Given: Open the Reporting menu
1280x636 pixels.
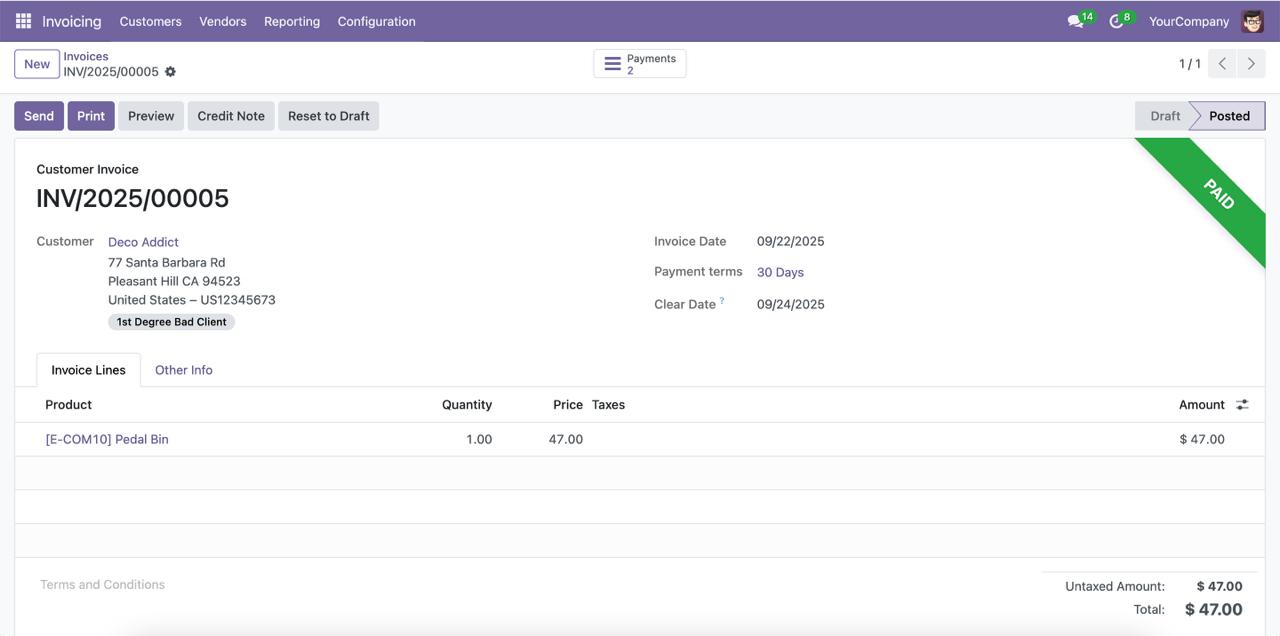Looking at the screenshot, I should tap(292, 21).
